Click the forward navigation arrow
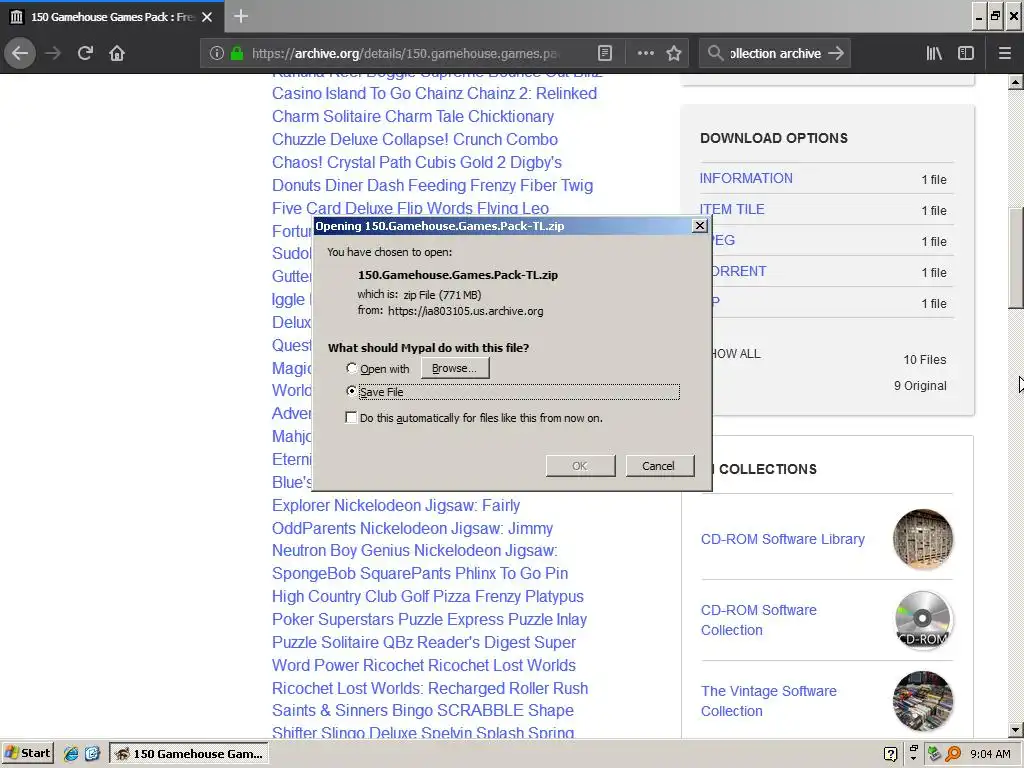1024x768 pixels. coord(53,53)
